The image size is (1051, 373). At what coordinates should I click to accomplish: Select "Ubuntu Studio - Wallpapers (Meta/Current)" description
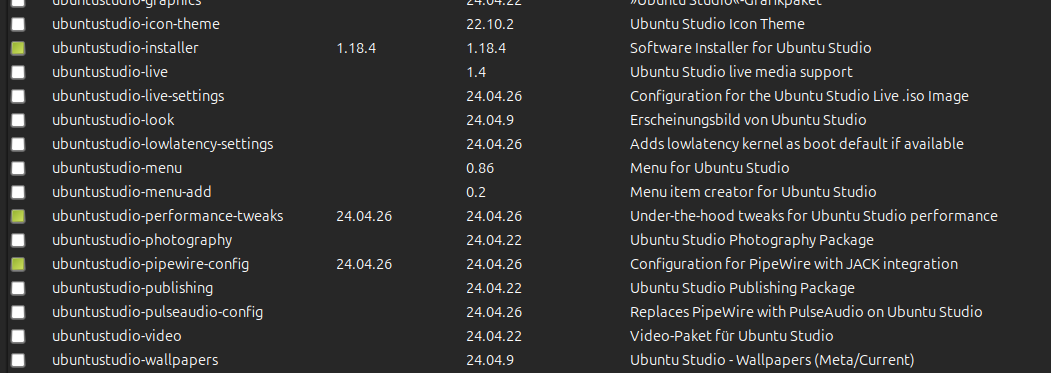pos(772,360)
